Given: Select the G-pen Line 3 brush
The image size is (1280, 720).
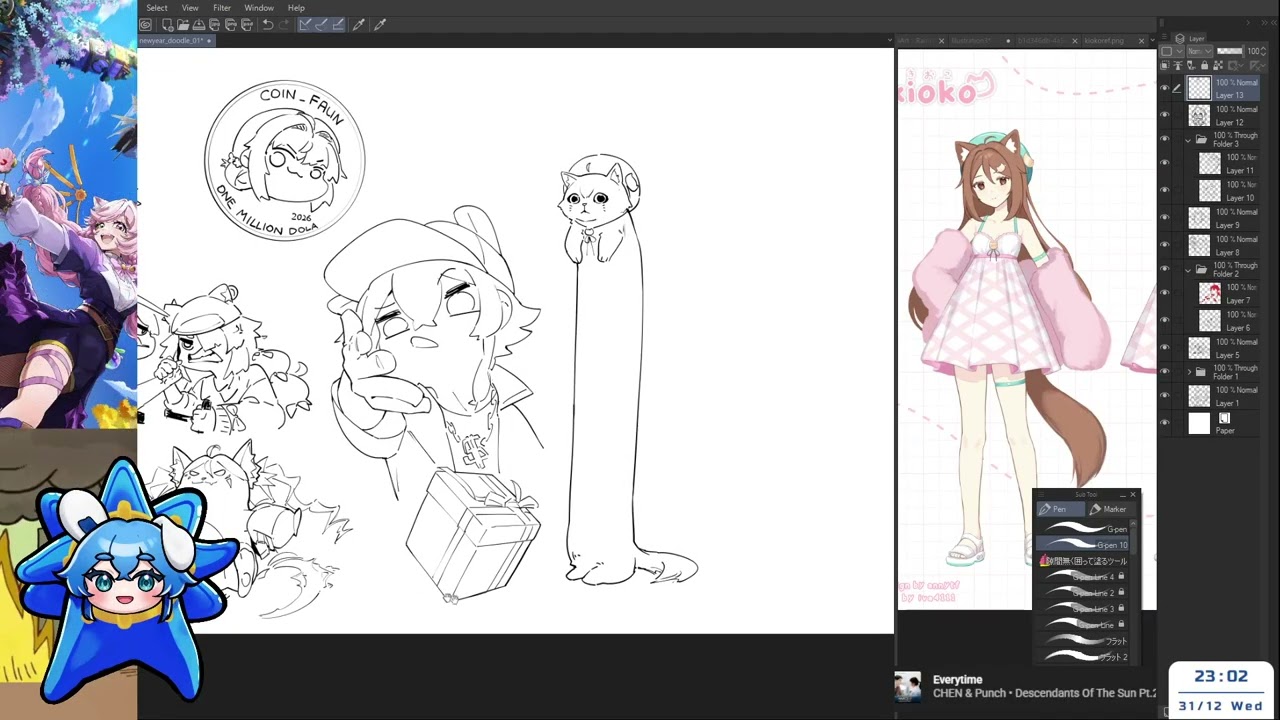Looking at the screenshot, I should click(x=1084, y=608).
